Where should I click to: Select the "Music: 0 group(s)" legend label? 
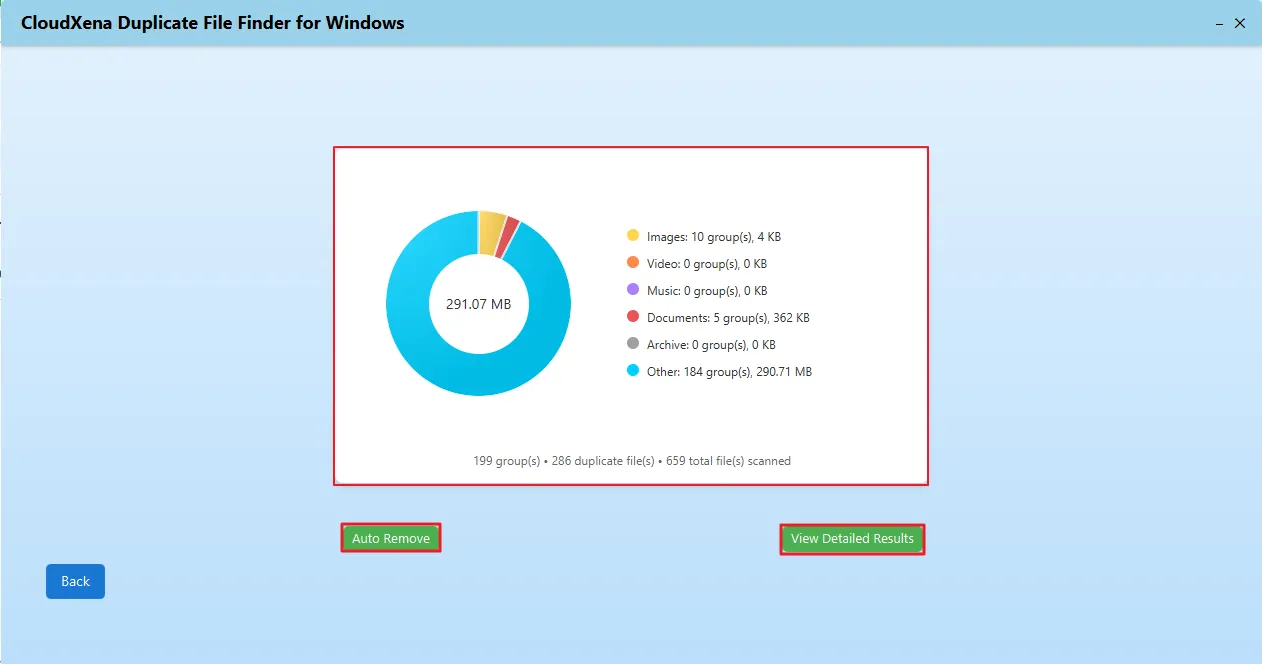click(706, 291)
